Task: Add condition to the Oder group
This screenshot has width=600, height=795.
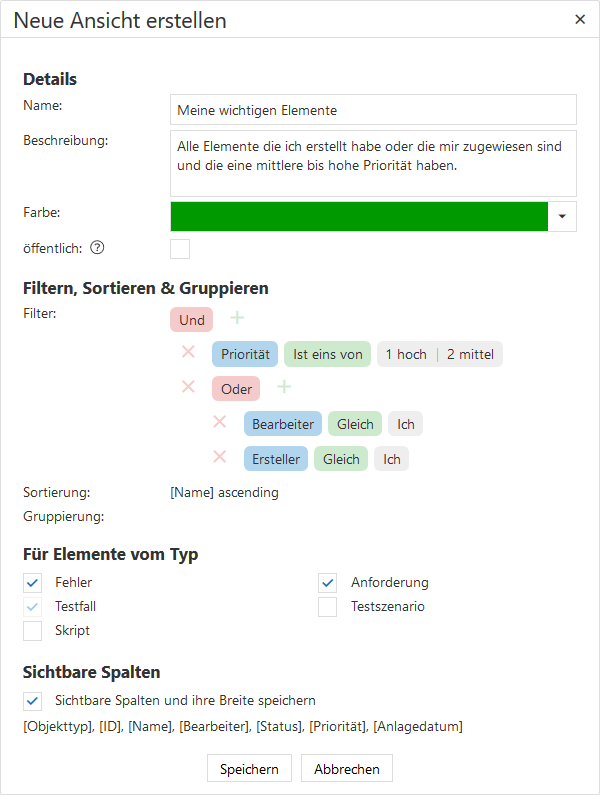Action: [284, 387]
